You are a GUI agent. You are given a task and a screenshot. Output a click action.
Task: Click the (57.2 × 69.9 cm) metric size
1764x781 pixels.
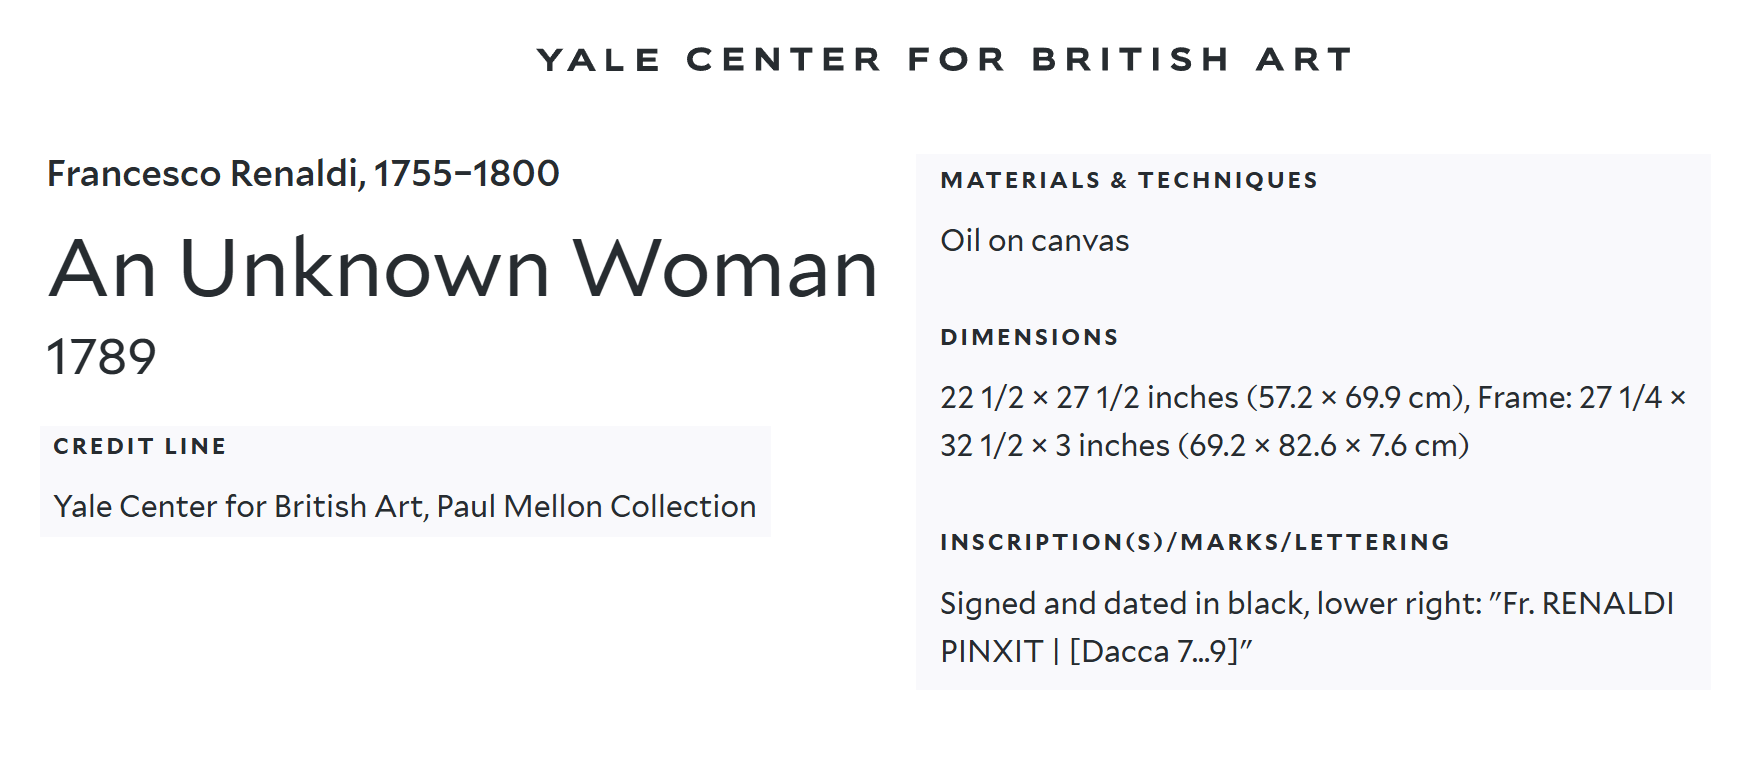(1356, 398)
